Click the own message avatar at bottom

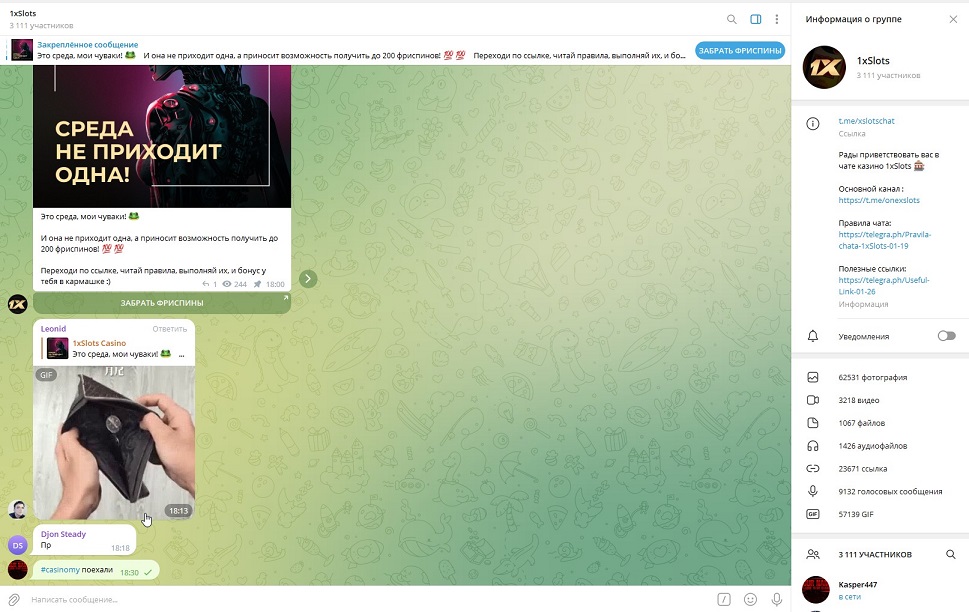(17, 569)
